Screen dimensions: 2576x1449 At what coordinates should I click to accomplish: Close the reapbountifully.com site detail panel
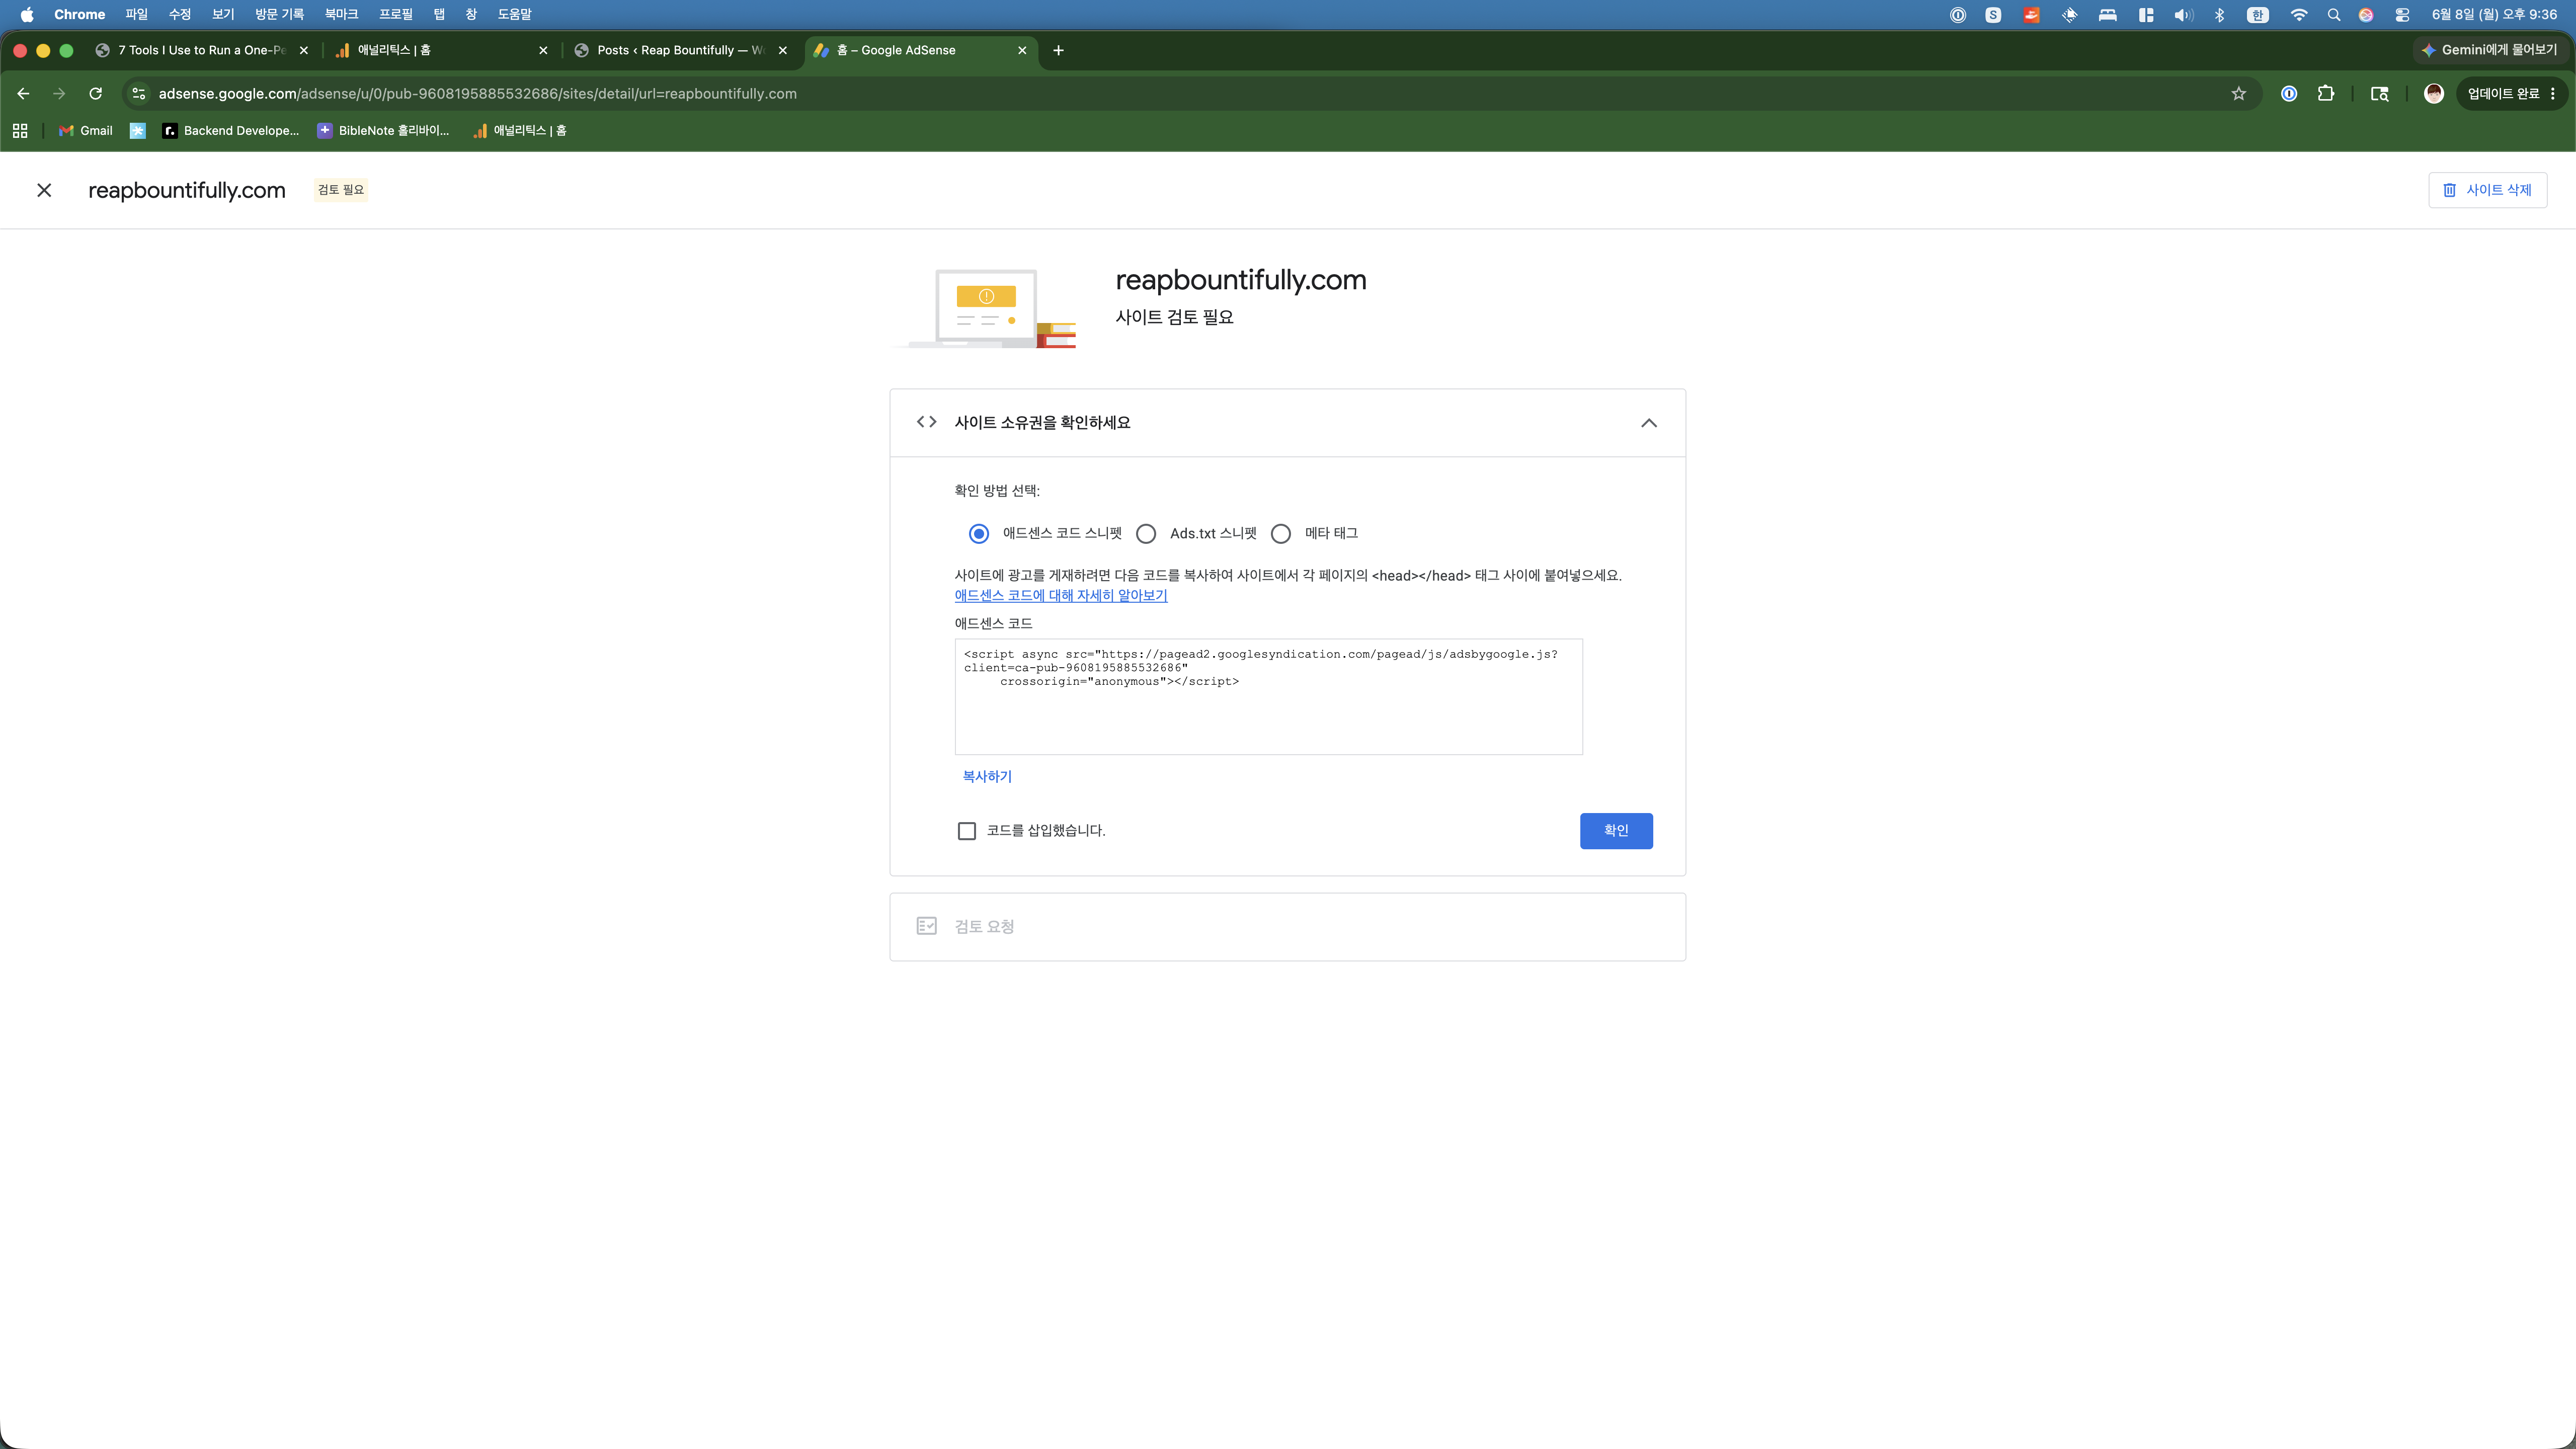click(x=44, y=190)
